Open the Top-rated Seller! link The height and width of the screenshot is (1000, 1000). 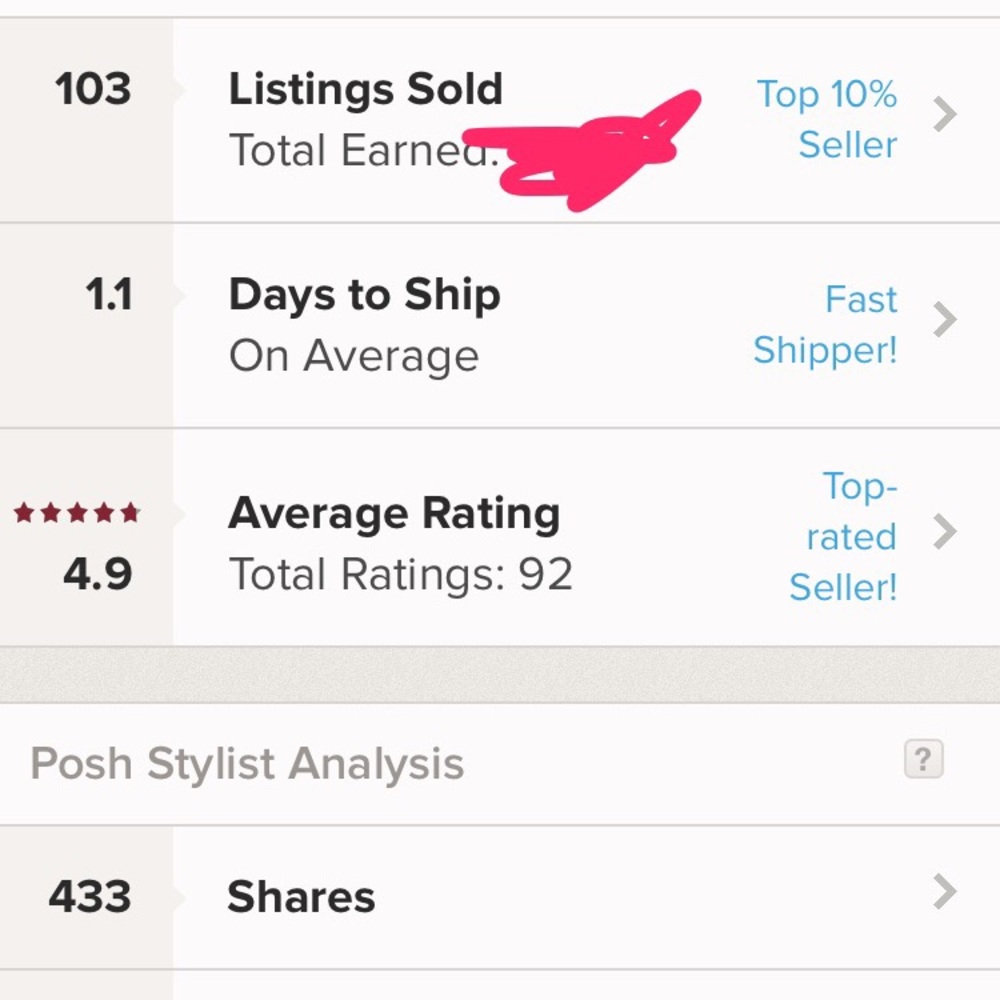click(844, 537)
